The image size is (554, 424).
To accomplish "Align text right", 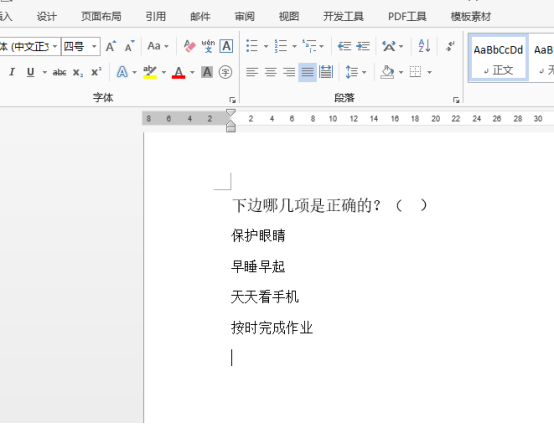I will click(x=289, y=72).
